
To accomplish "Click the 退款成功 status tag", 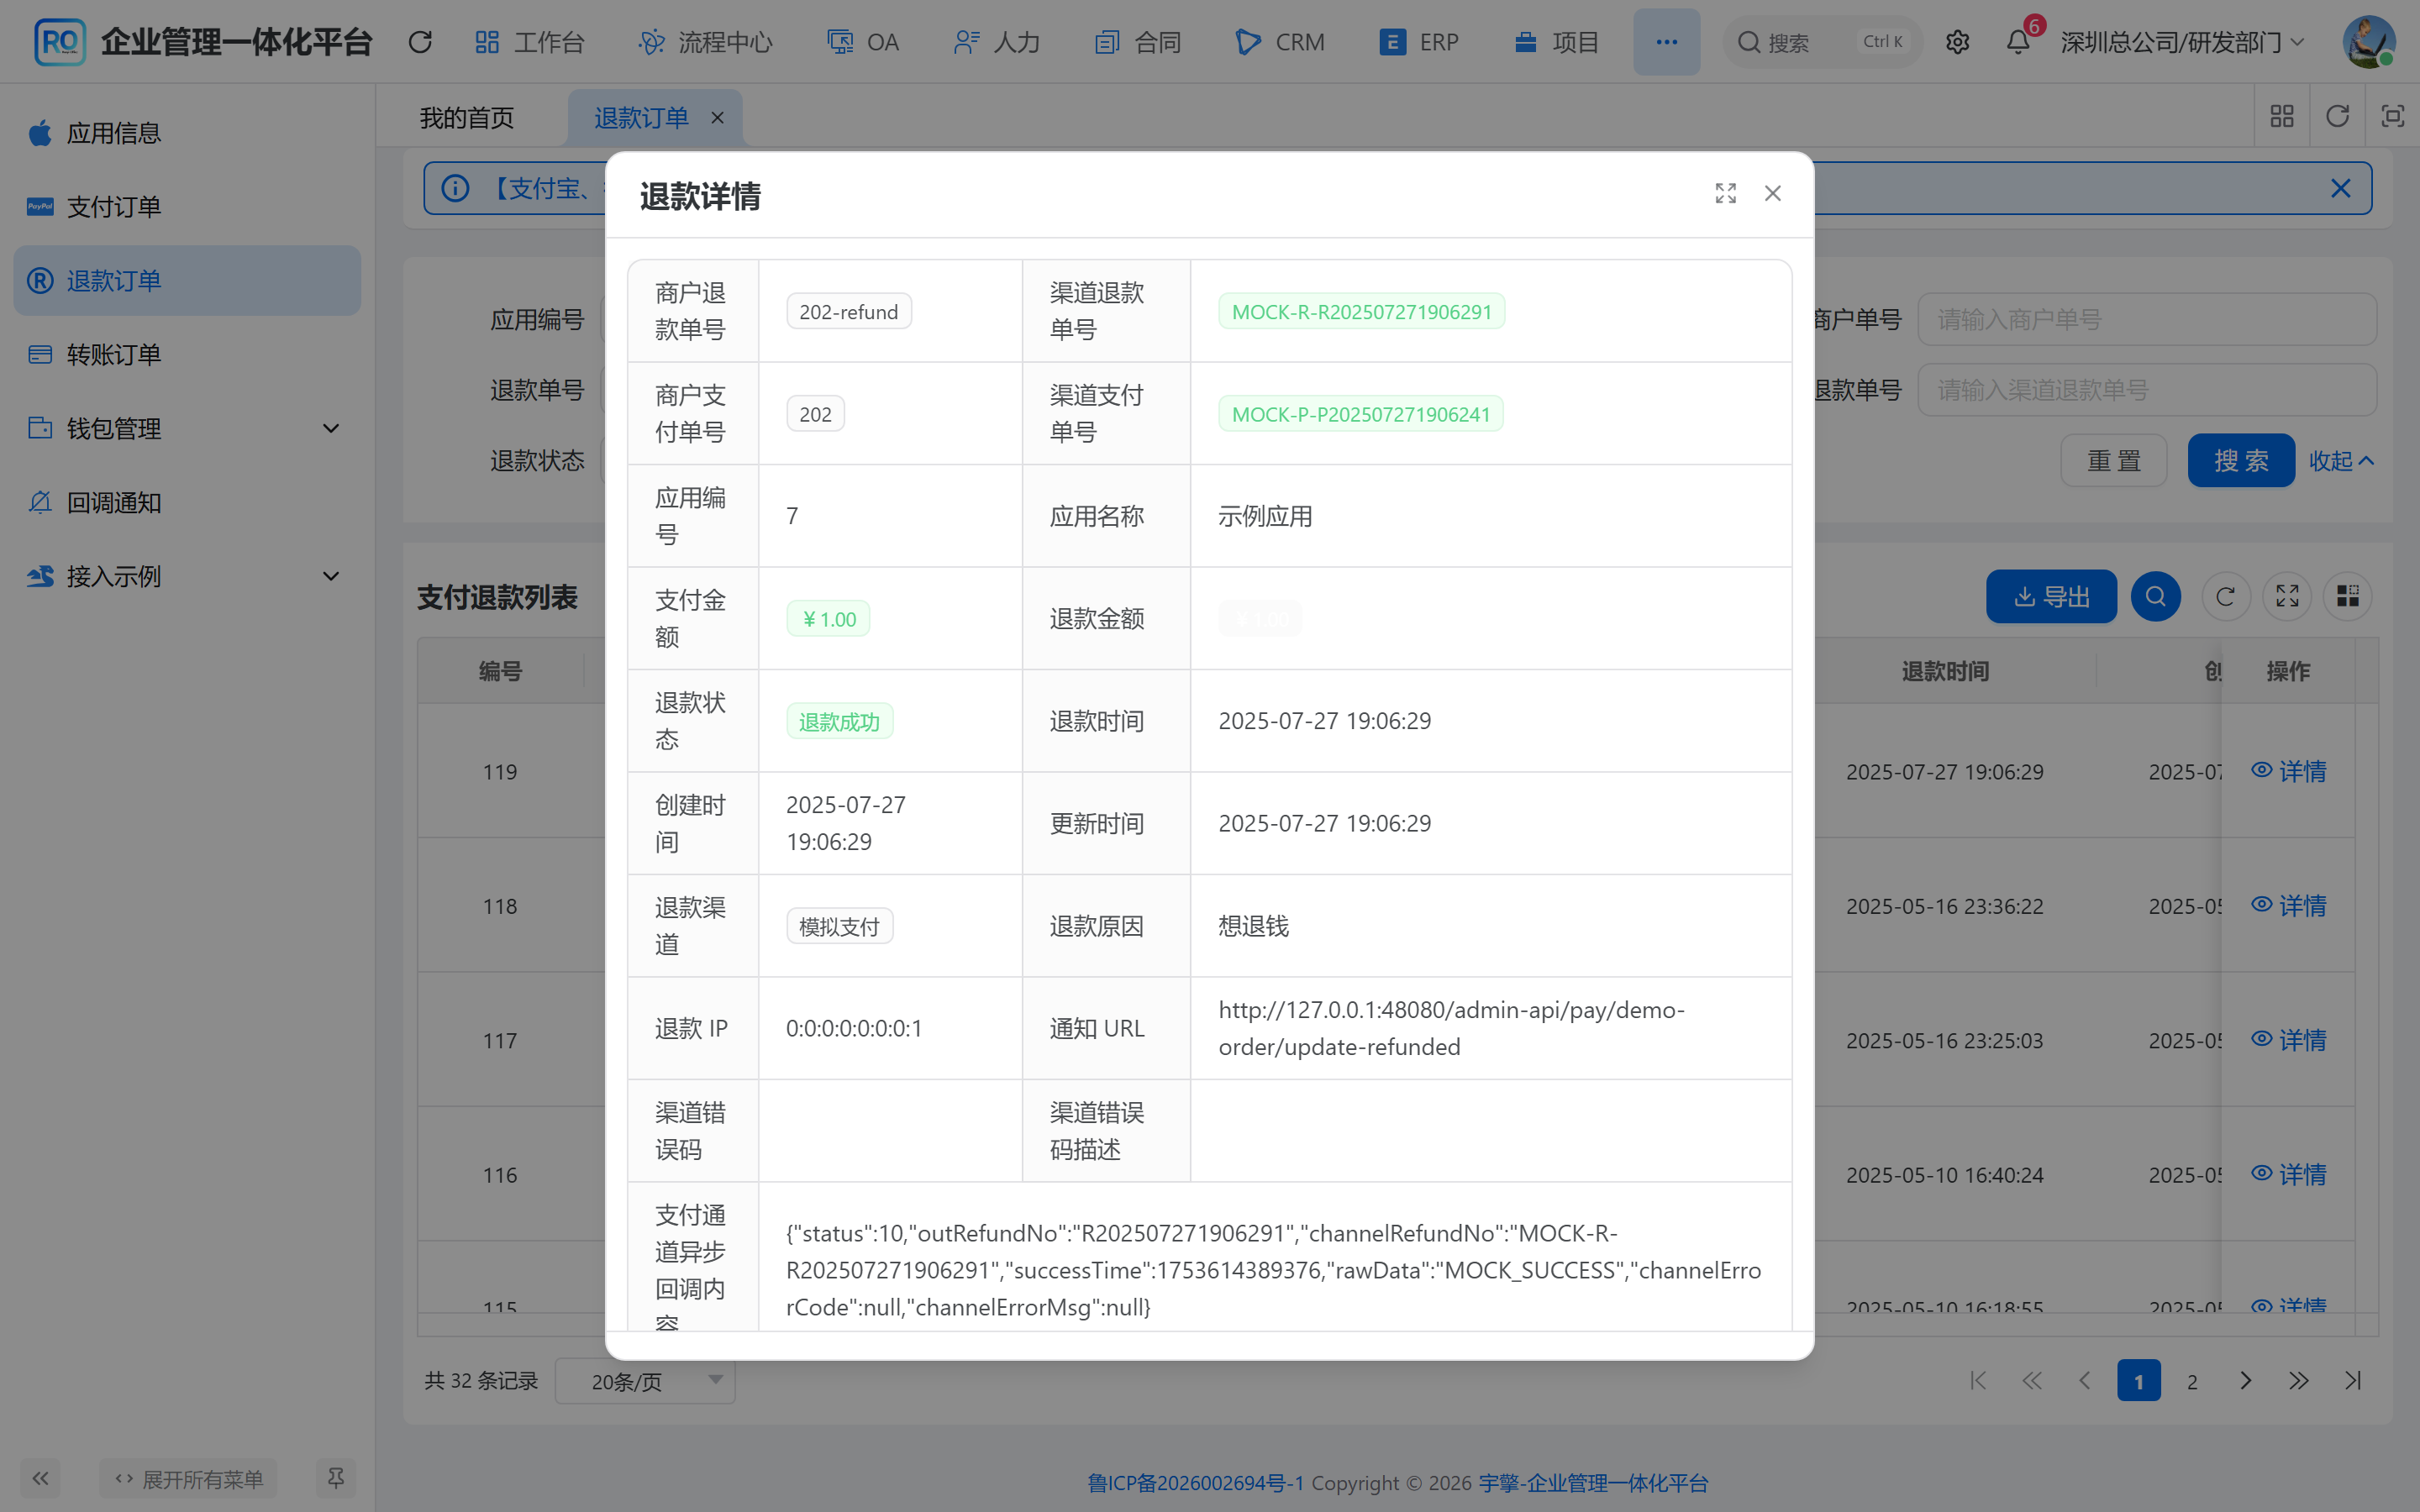I will point(839,722).
